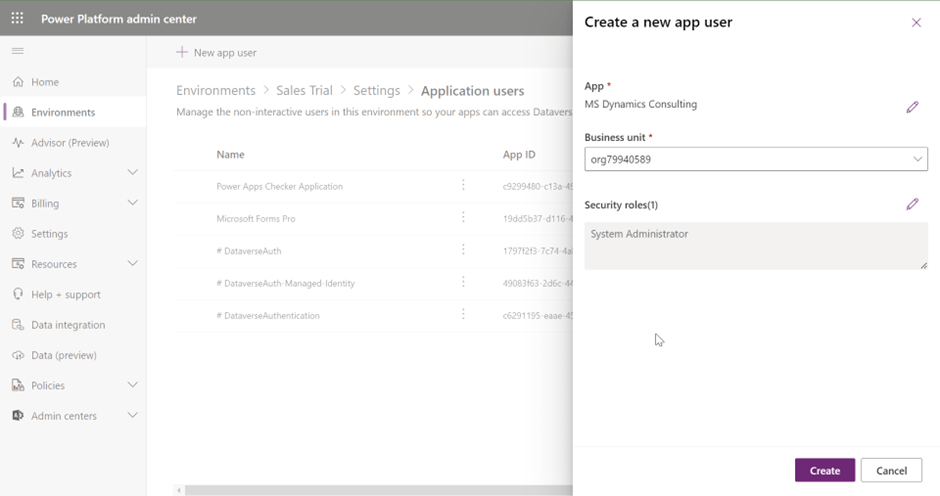Screen dimensions: 940x496
Task: Select Data integration in the sidebar
Action: tap(67, 325)
